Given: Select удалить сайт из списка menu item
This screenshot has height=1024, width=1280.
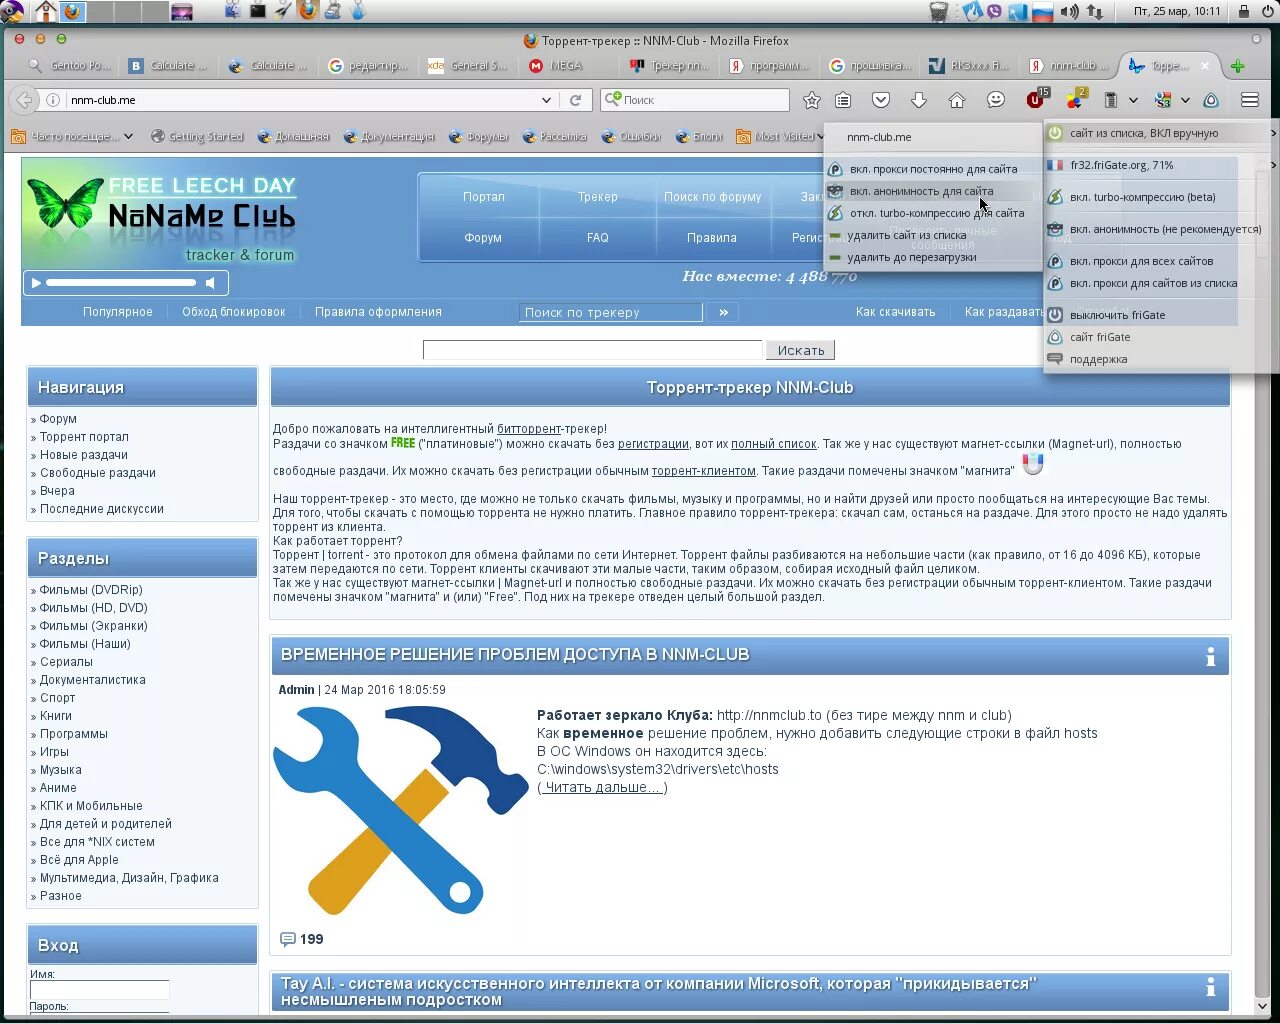Looking at the screenshot, I should click(932, 235).
